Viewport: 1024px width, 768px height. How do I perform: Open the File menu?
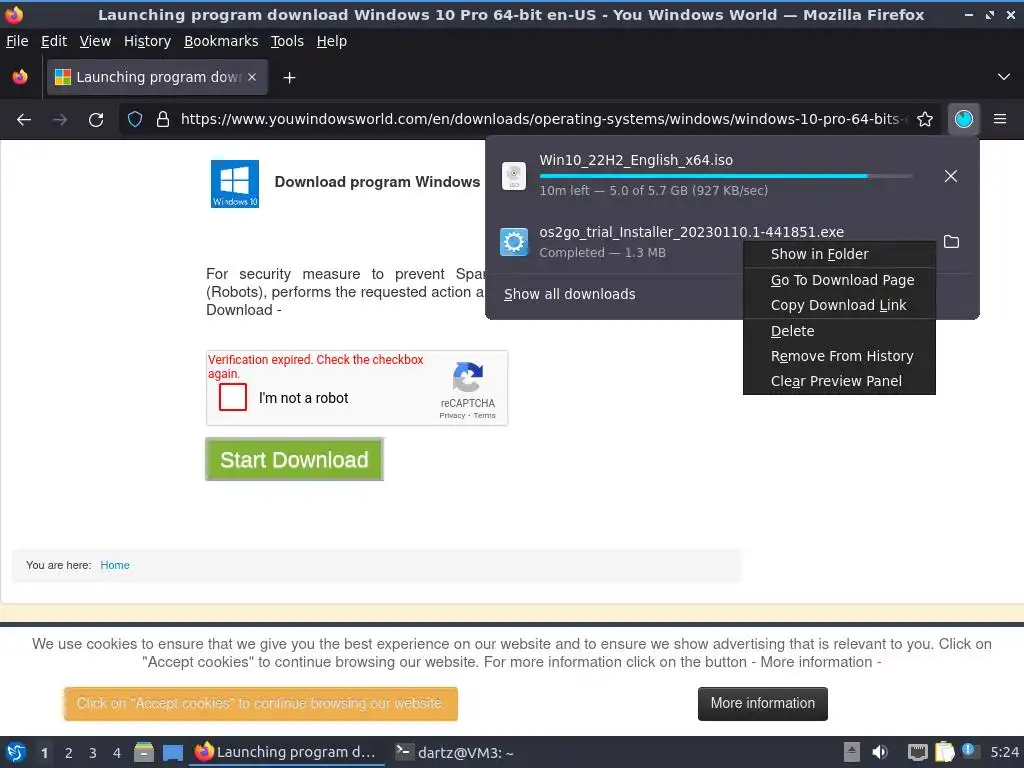click(x=17, y=41)
